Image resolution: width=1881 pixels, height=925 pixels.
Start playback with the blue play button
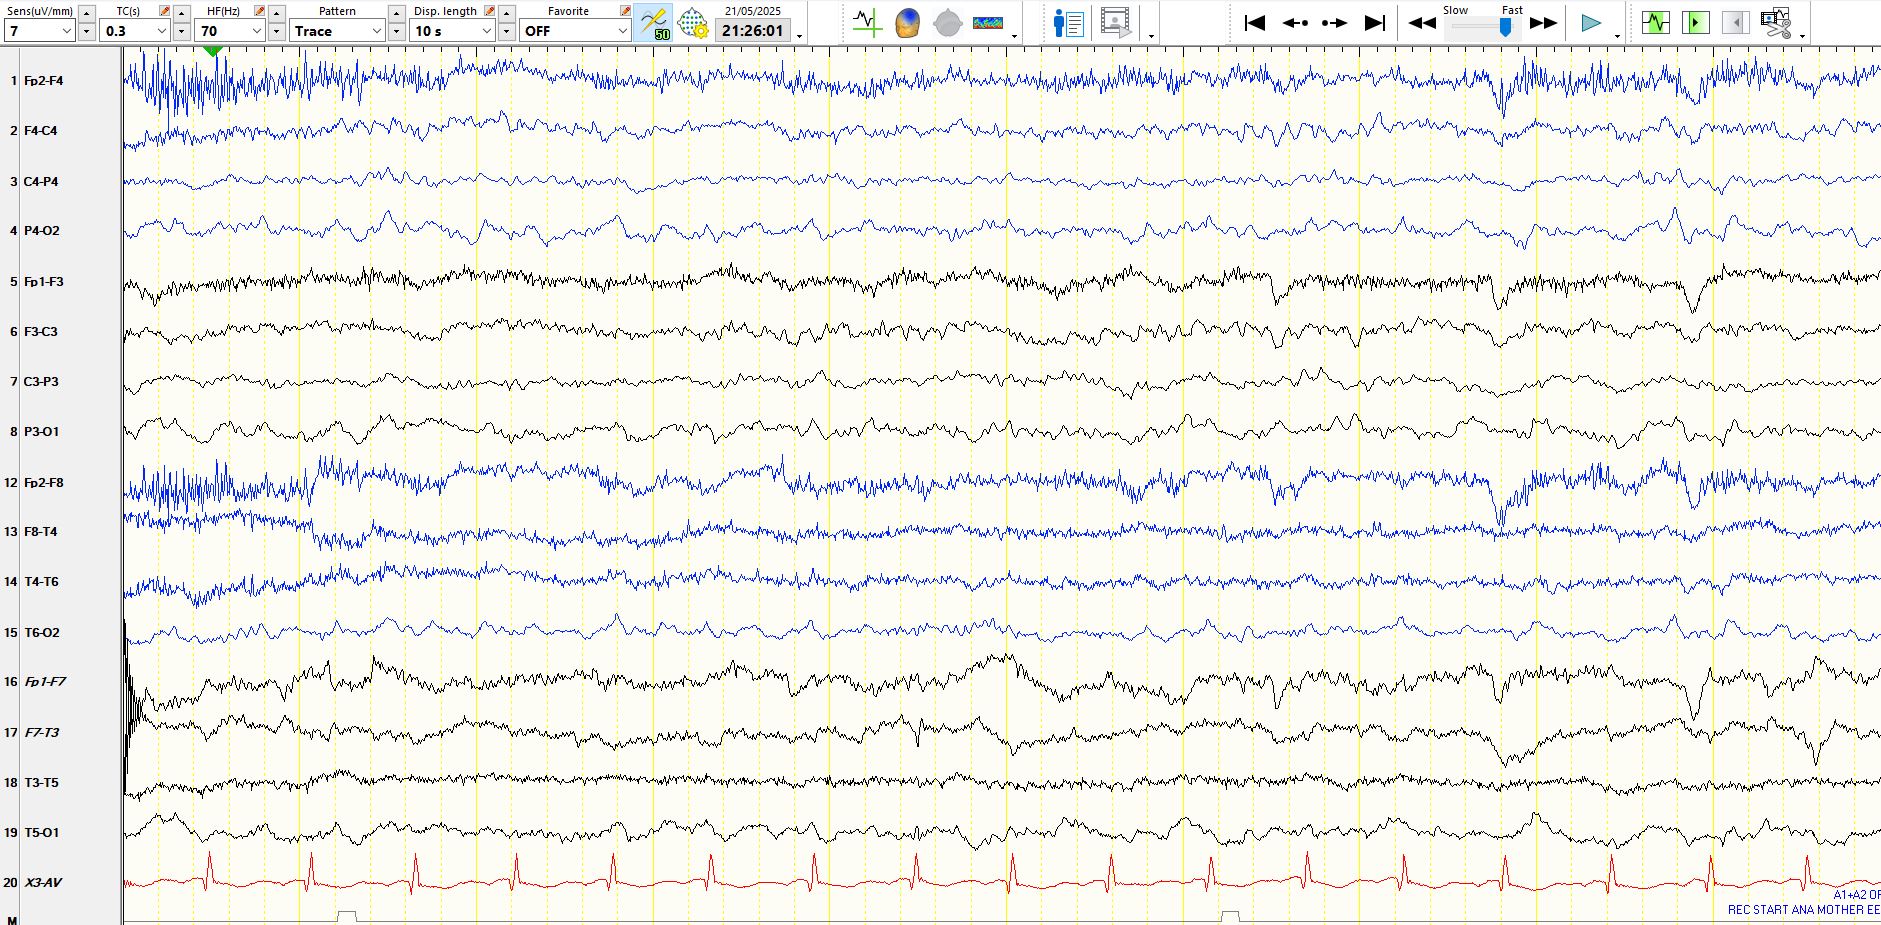[x=1590, y=23]
